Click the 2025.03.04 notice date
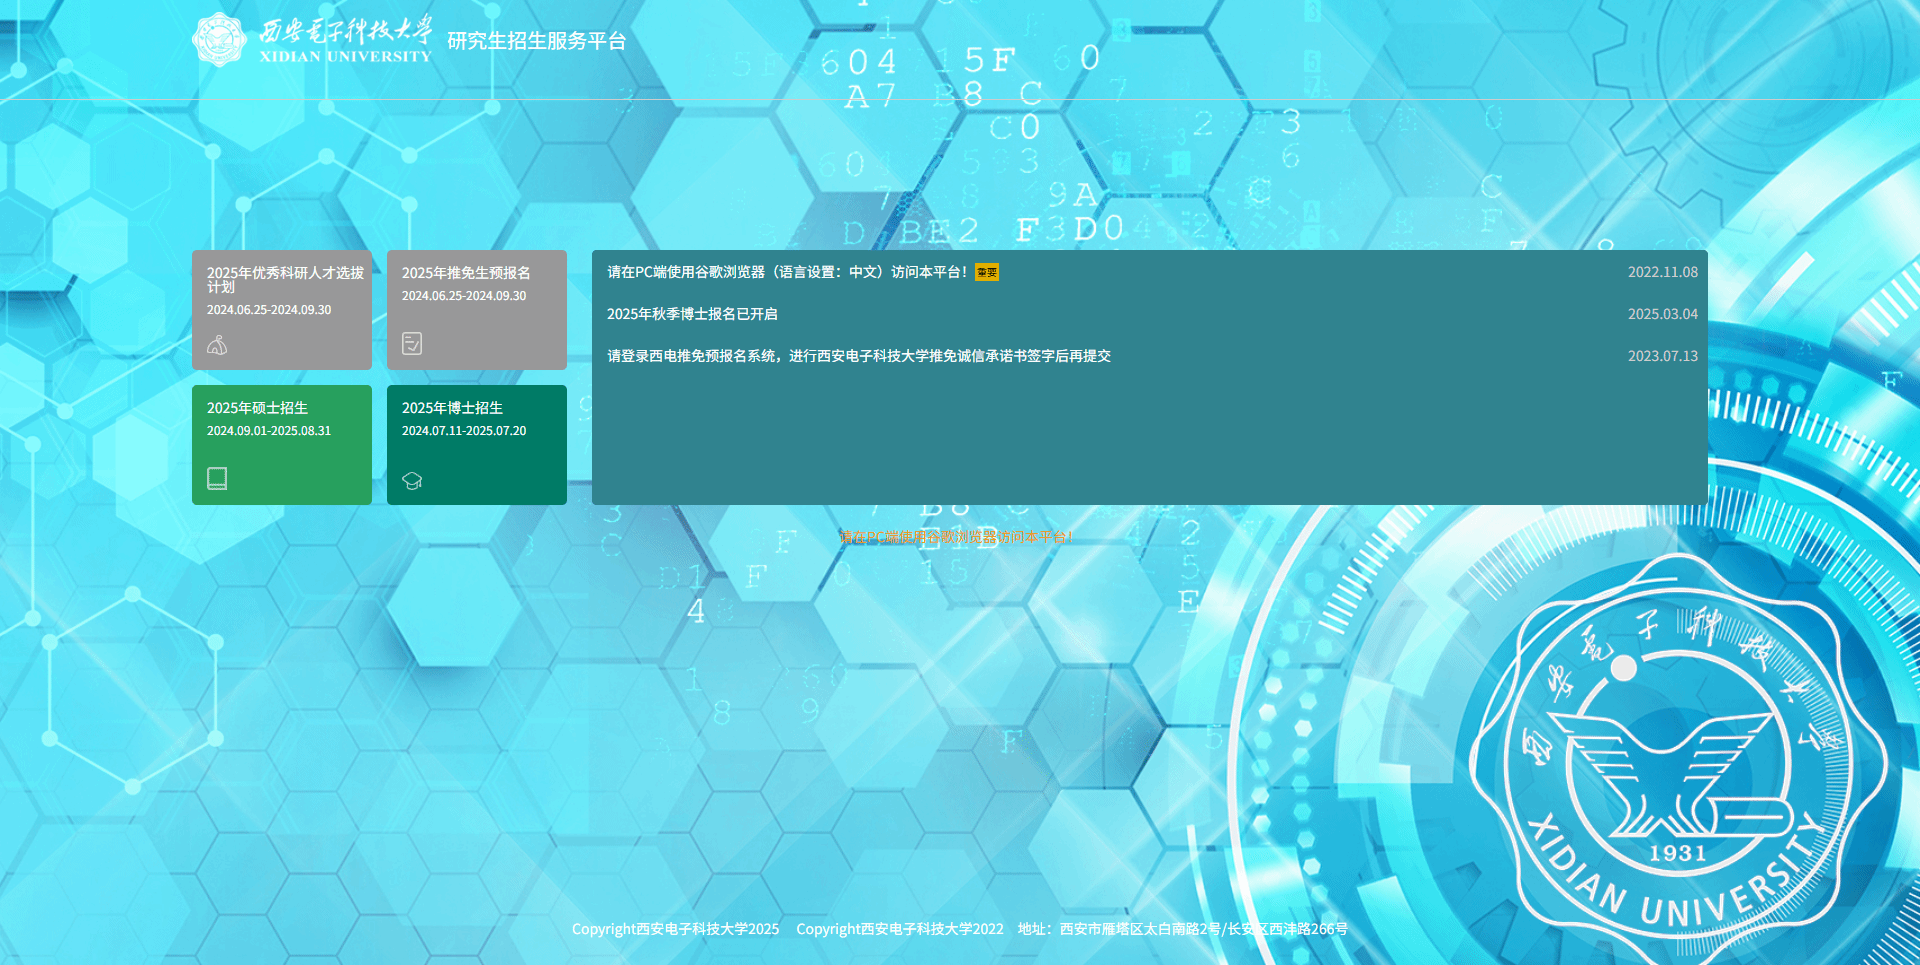Screen dimensions: 1920x965 click(1662, 314)
